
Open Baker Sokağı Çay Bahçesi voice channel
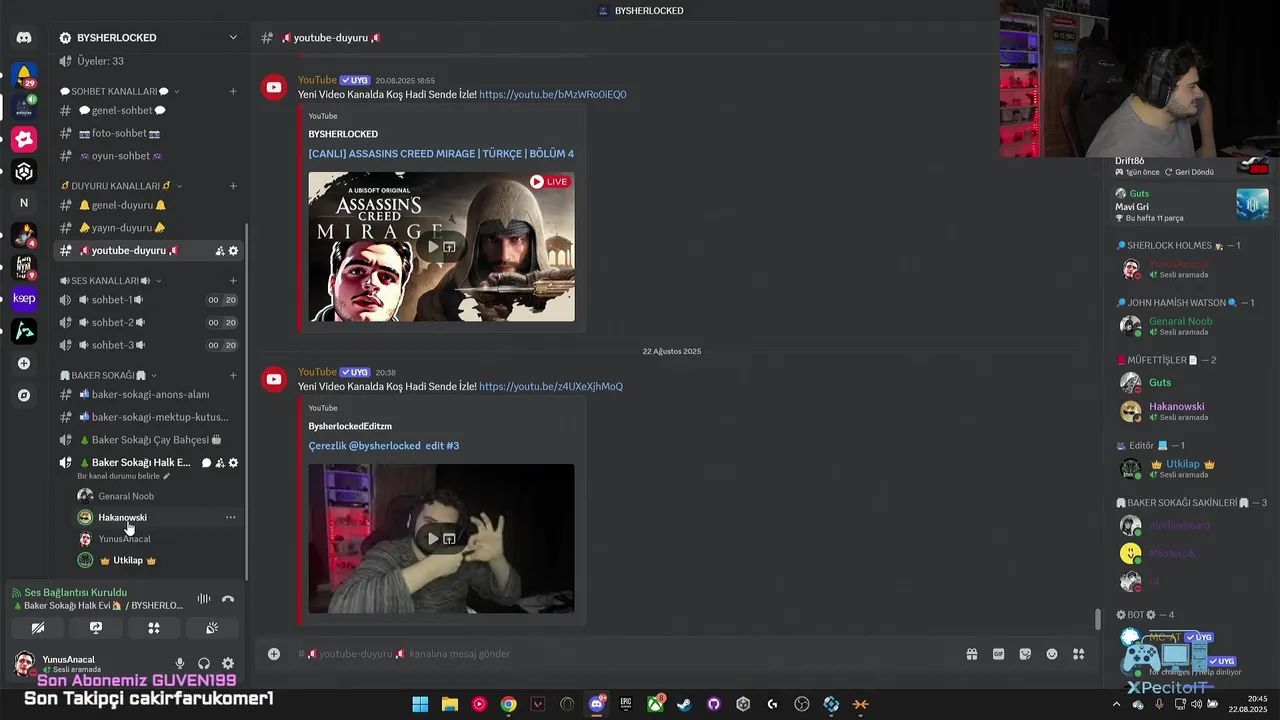point(150,440)
